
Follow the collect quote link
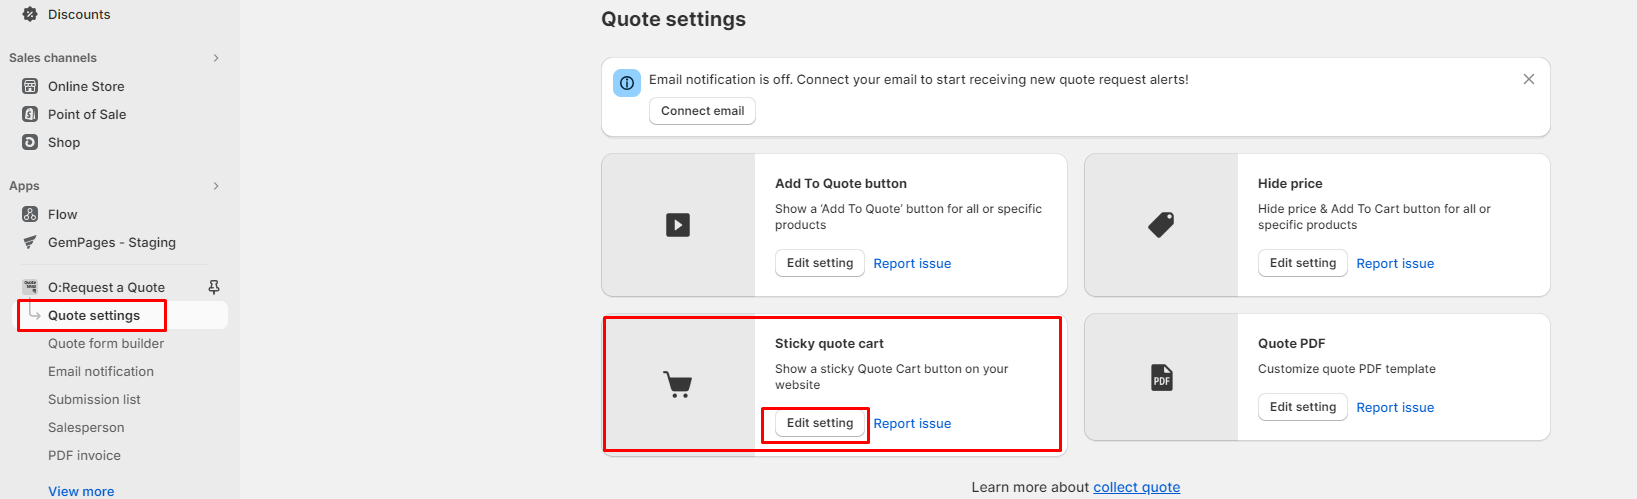1136,487
